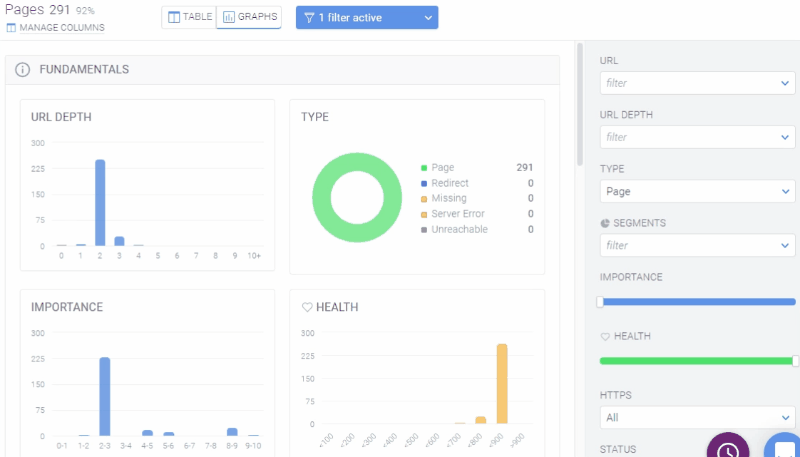Click the funnel filter icon

pyautogui.click(x=309, y=18)
